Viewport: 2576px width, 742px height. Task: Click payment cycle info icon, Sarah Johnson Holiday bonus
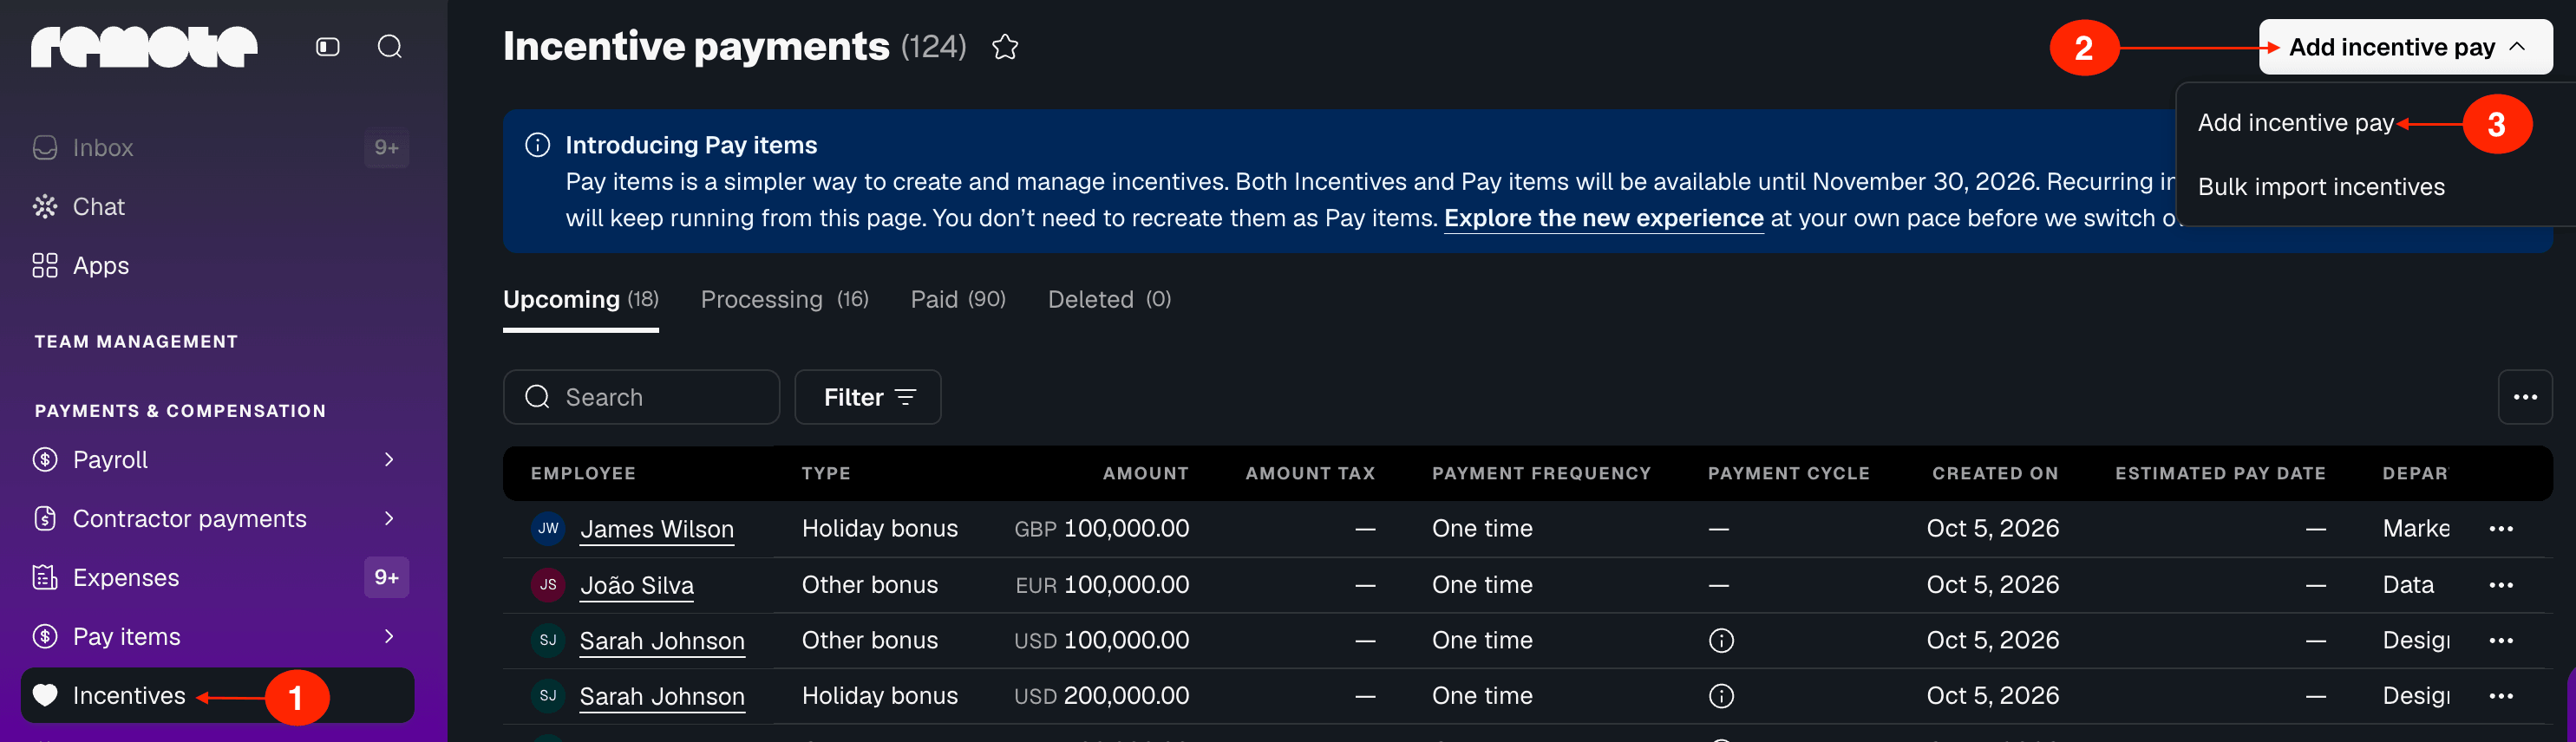point(1721,696)
